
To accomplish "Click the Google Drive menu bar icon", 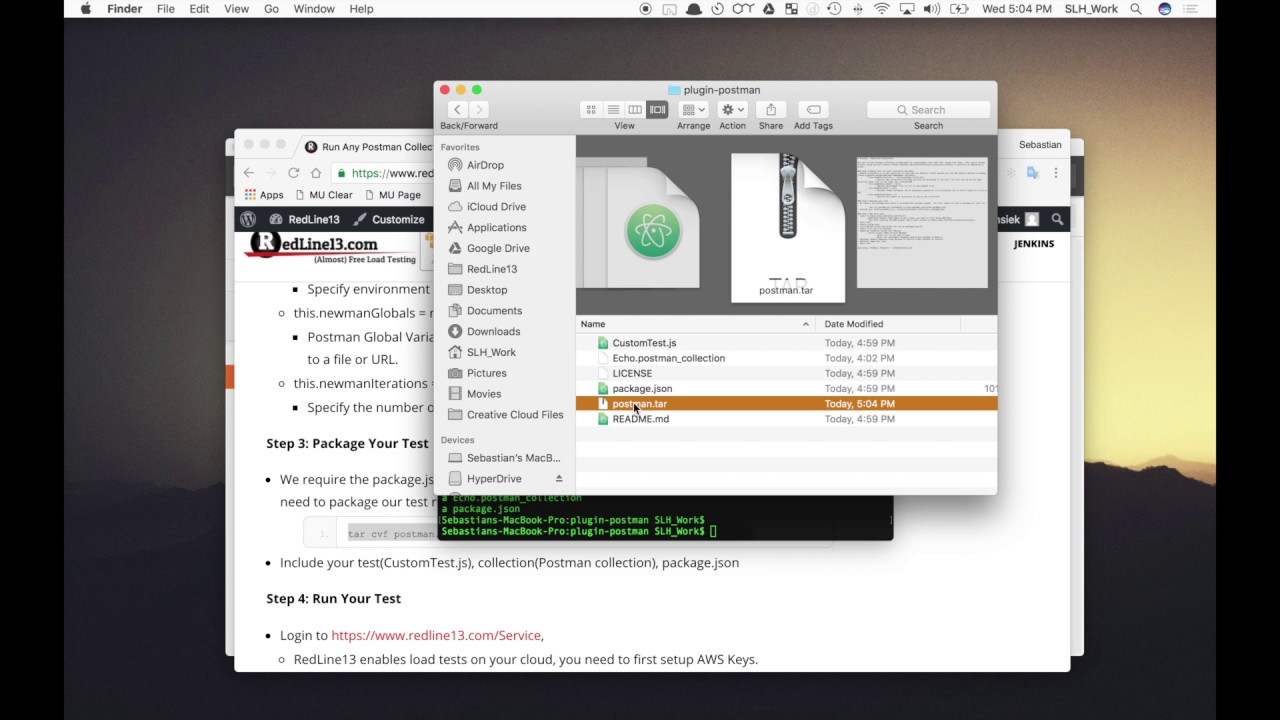I will (x=768, y=9).
